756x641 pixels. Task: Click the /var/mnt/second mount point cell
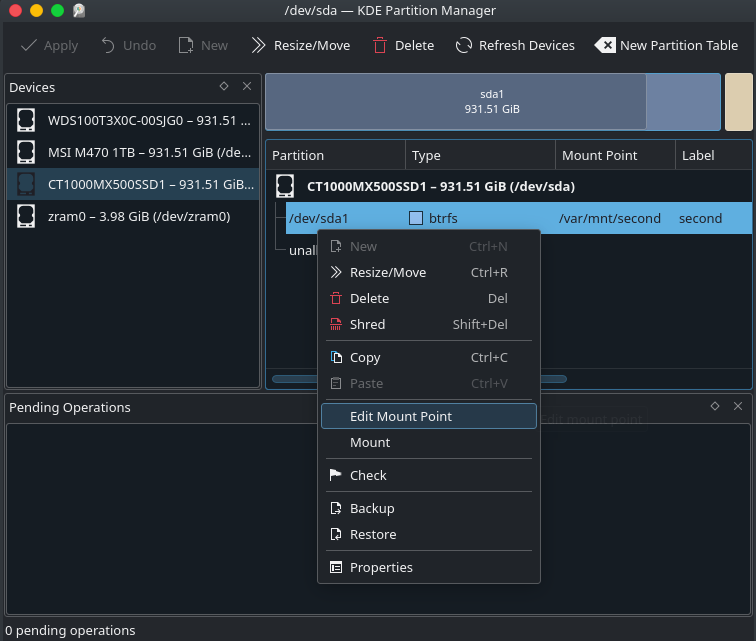609,218
